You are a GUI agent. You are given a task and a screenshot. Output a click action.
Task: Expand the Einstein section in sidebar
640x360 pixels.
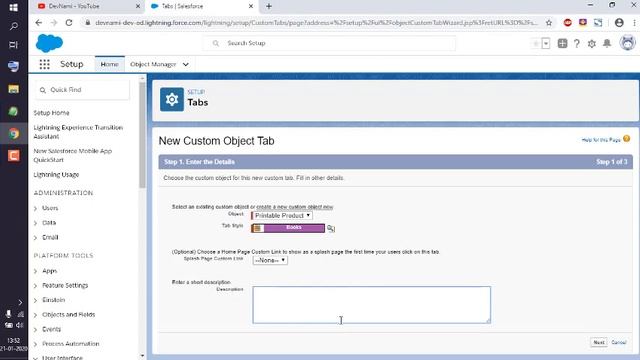click(x=36, y=300)
